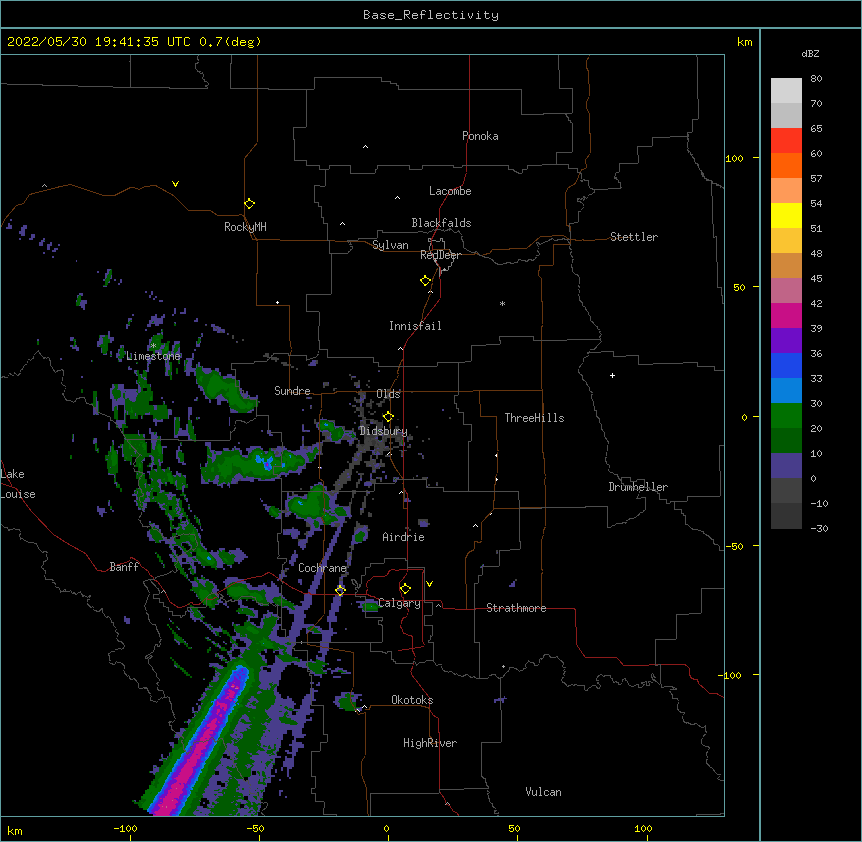862x842 pixels.
Task: Click the Limestone label
Action: [x=153, y=356]
